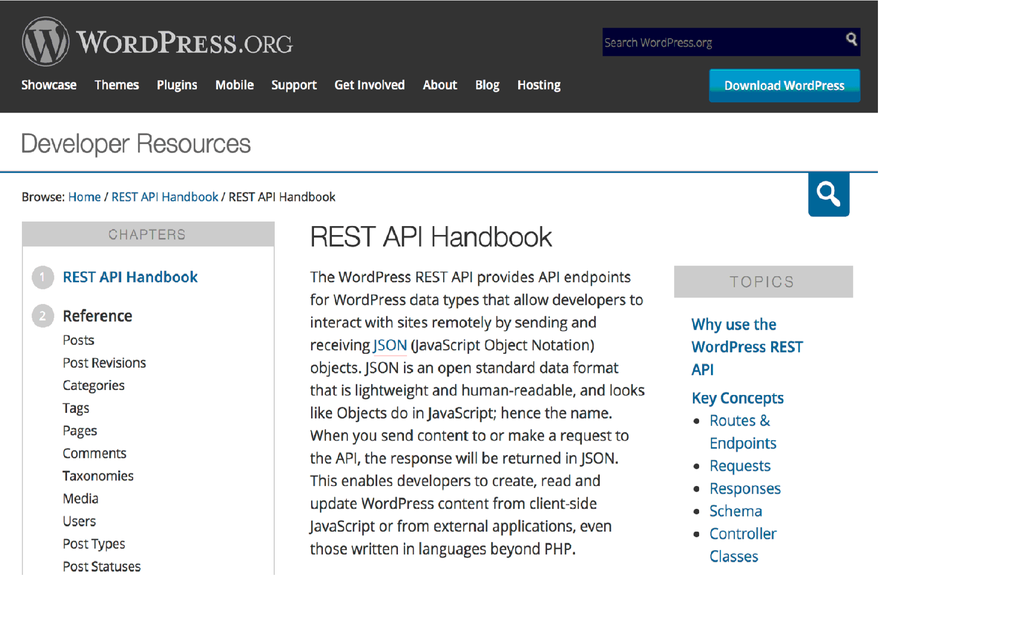The height and width of the screenshot is (637, 1024).
Task: Open the Blog menu item
Action: (x=487, y=85)
